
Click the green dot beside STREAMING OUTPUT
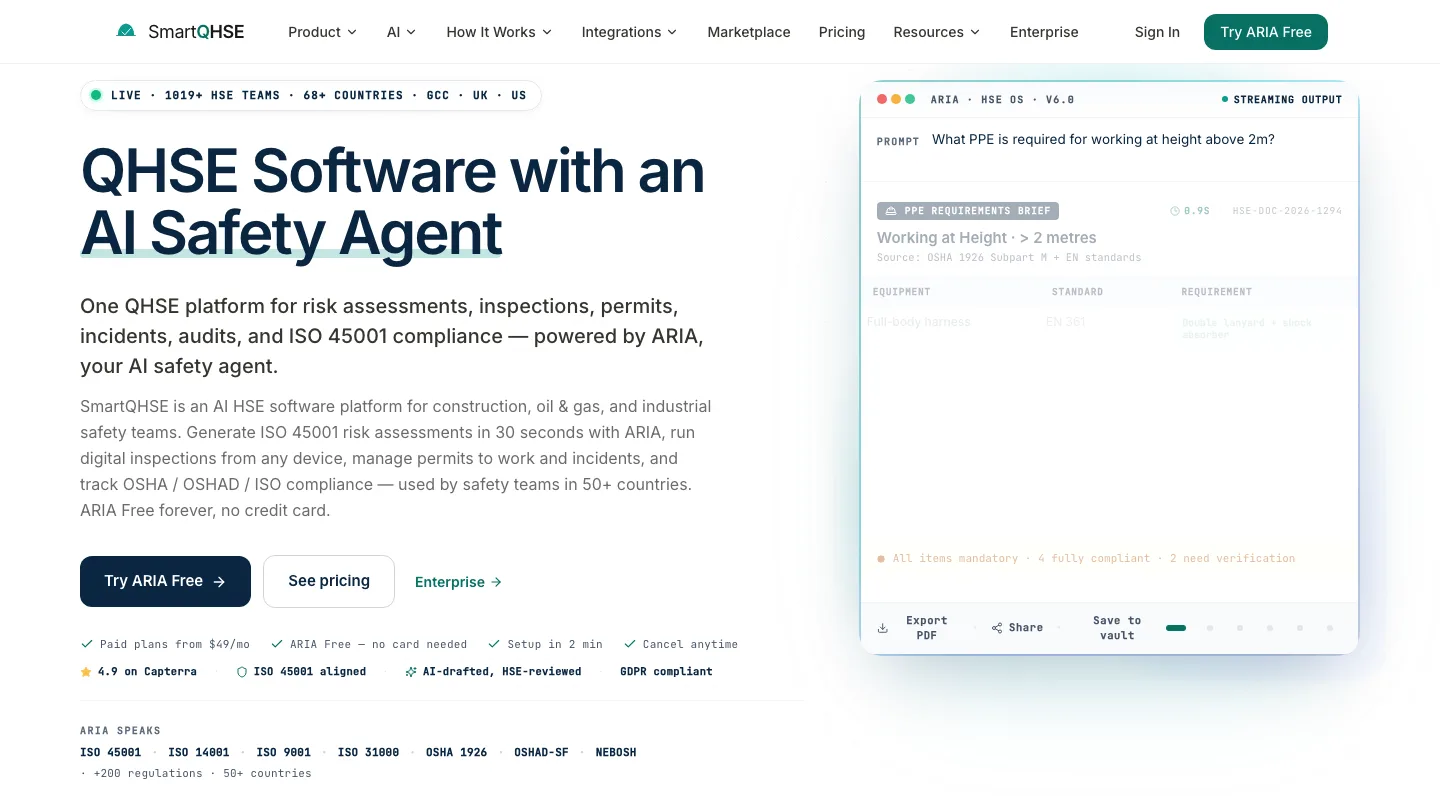[1225, 99]
